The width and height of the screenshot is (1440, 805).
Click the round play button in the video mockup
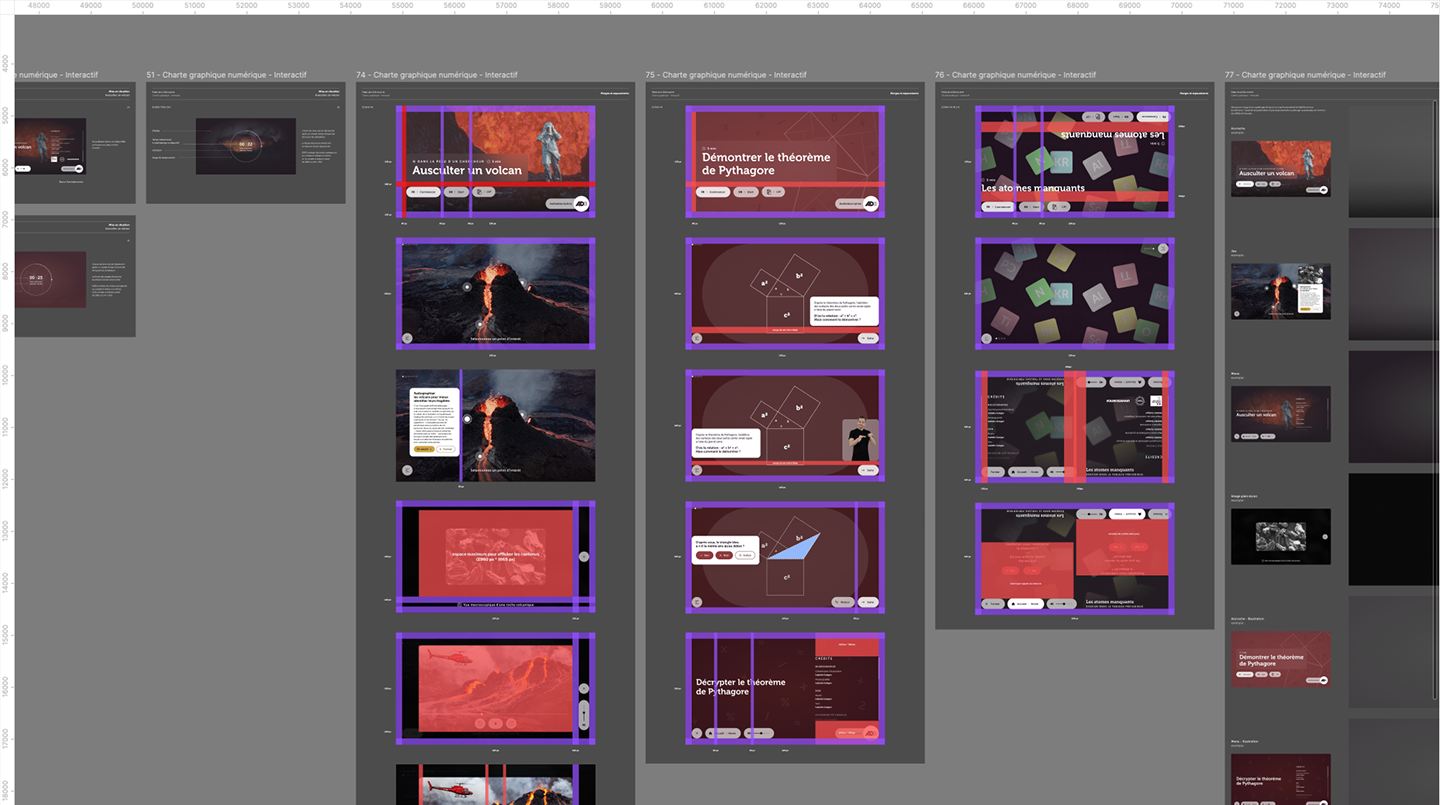[x=493, y=722]
